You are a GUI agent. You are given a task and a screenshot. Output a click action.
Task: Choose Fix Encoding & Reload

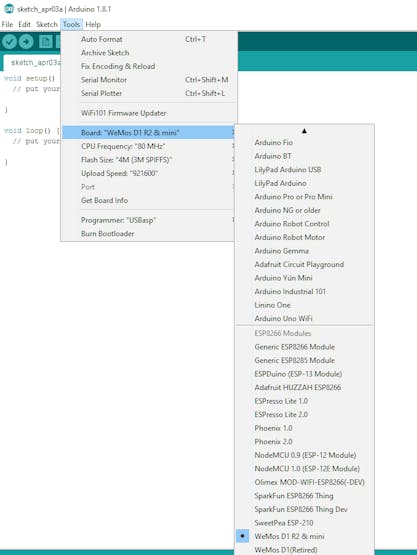click(148, 66)
